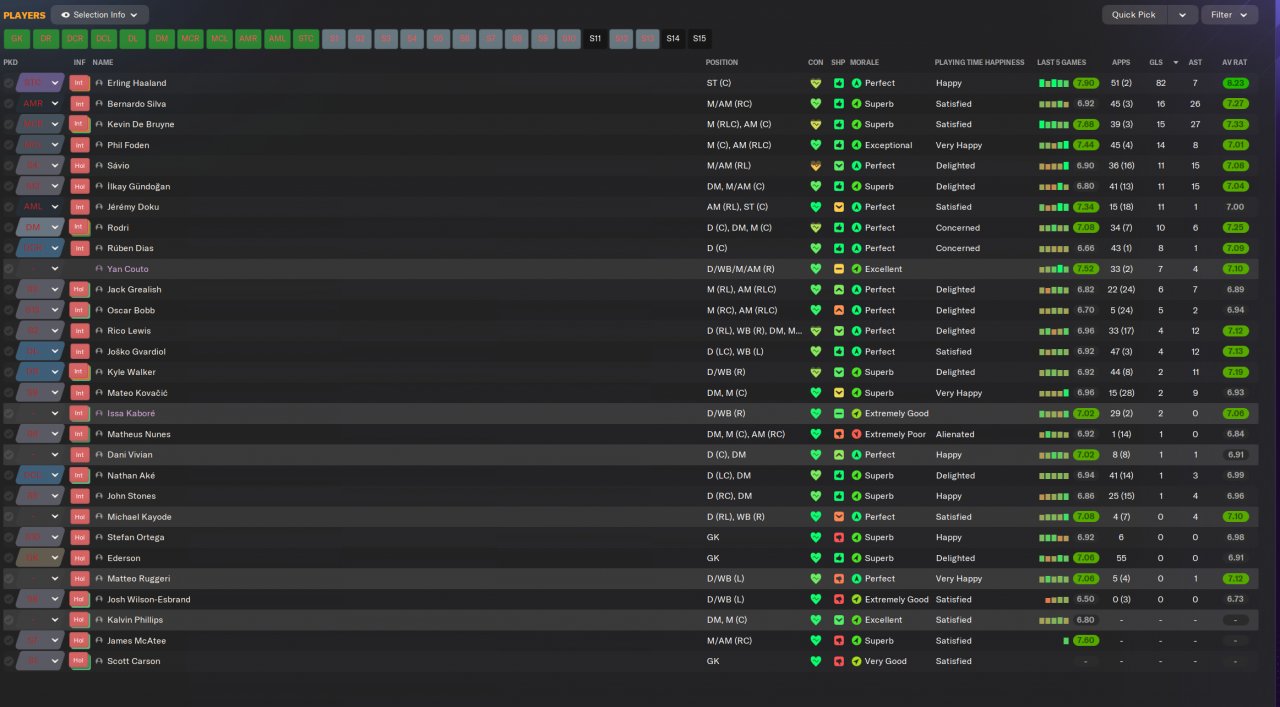Toggle the picked checkbox for Nathan Aké

[x=9, y=475]
